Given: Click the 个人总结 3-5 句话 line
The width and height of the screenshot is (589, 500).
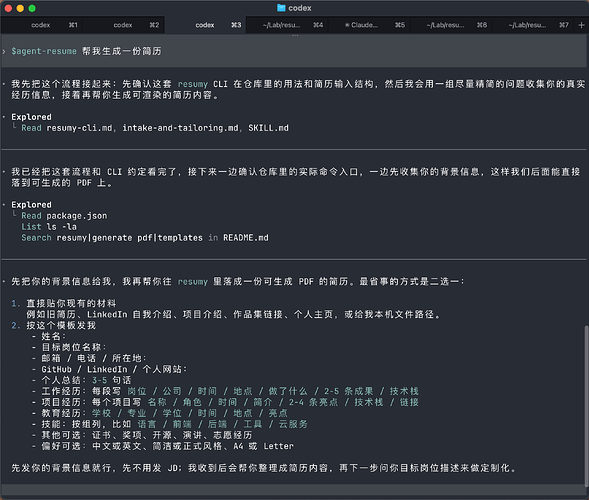Looking at the screenshot, I should tap(82, 380).
